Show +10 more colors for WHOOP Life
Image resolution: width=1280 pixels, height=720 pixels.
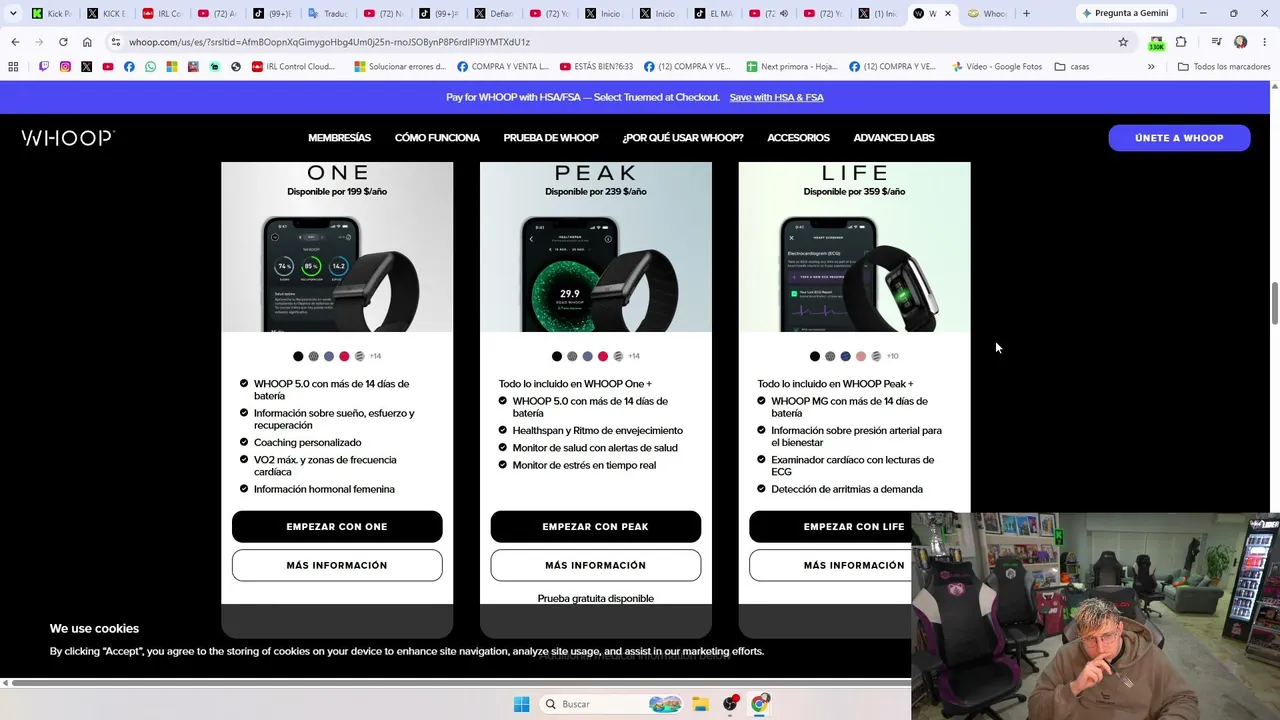click(892, 356)
